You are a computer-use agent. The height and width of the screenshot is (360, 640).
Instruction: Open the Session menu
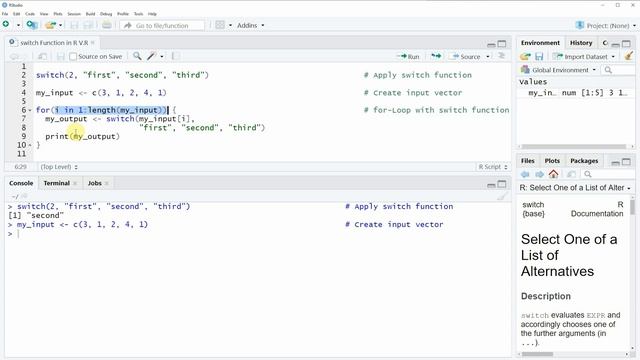click(x=74, y=14)
